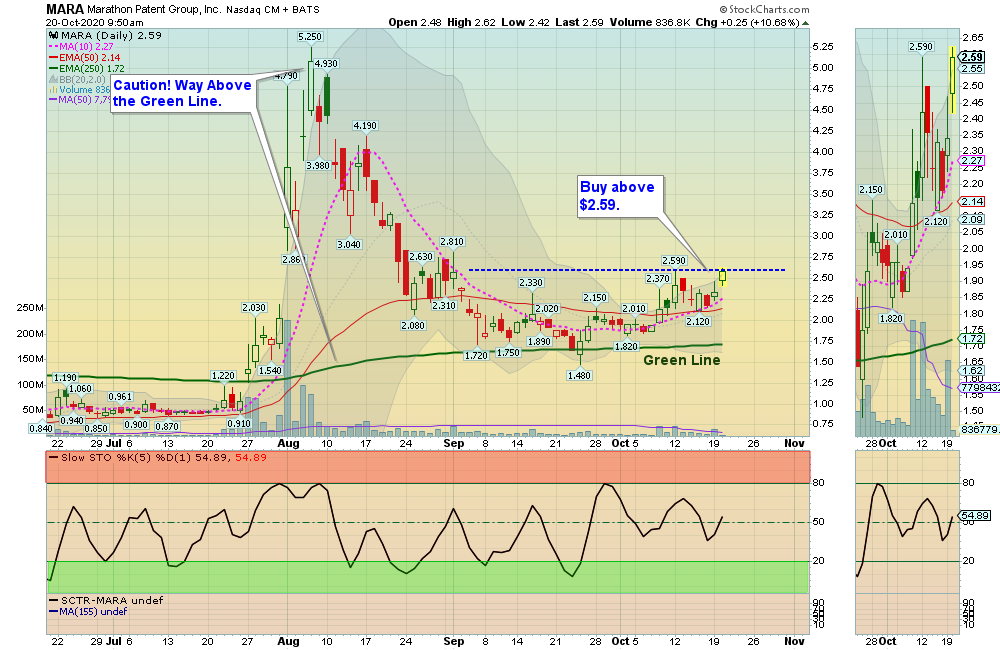Click the MARA ticker symbol in the title

click(x=65, y=10)
